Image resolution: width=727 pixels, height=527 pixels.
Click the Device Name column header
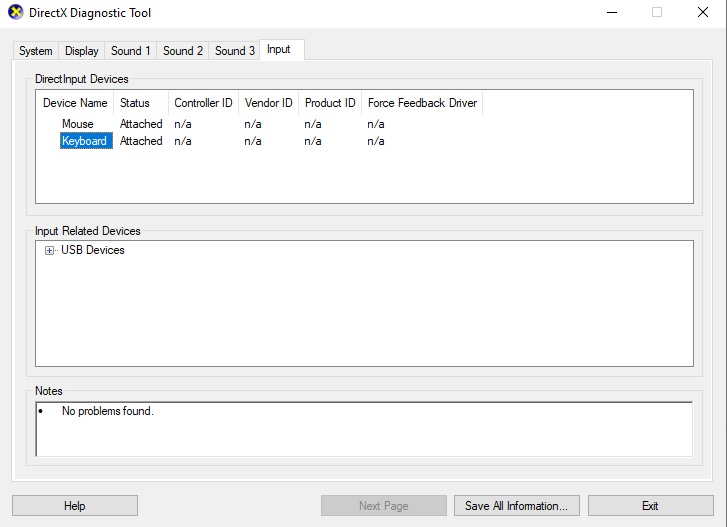click(75, 103)
